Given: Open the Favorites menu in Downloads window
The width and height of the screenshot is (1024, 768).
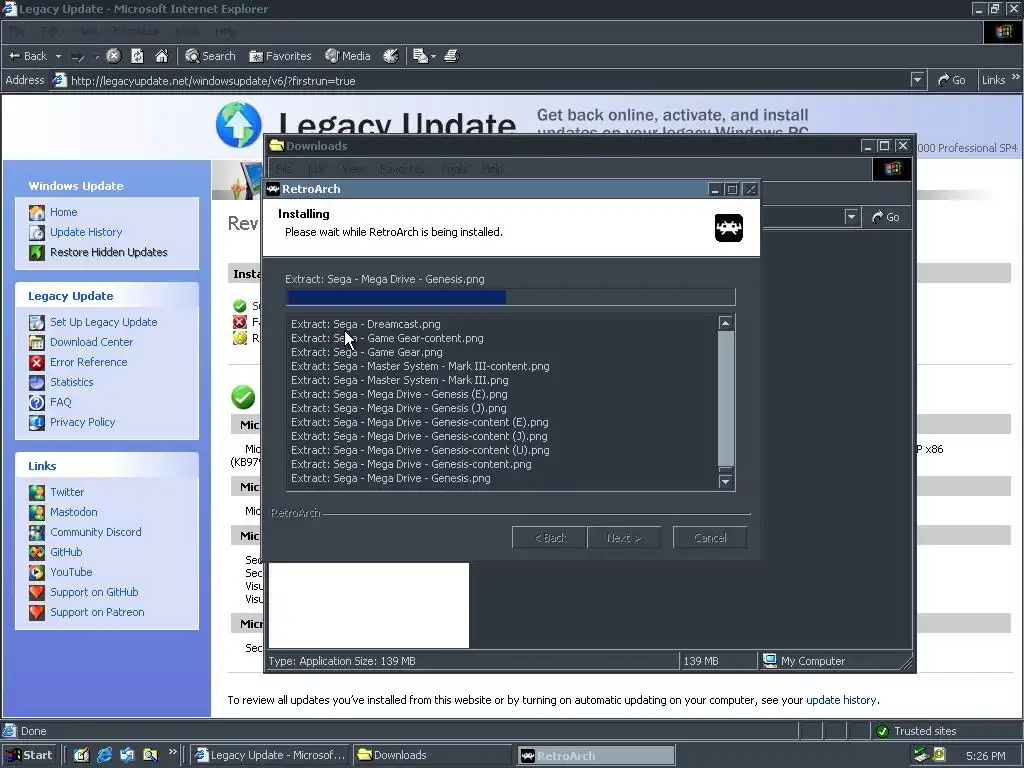Looking at the screenshot, I should [x=402, y=170].
